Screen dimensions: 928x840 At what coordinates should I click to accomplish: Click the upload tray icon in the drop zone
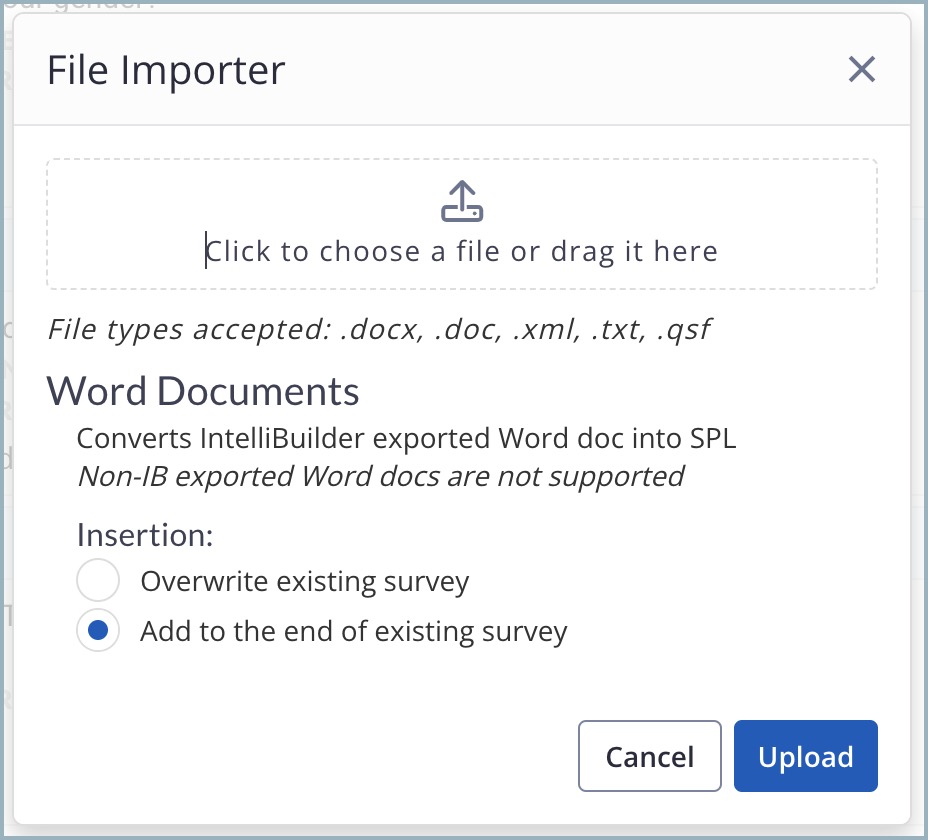(x=462, y=201)
